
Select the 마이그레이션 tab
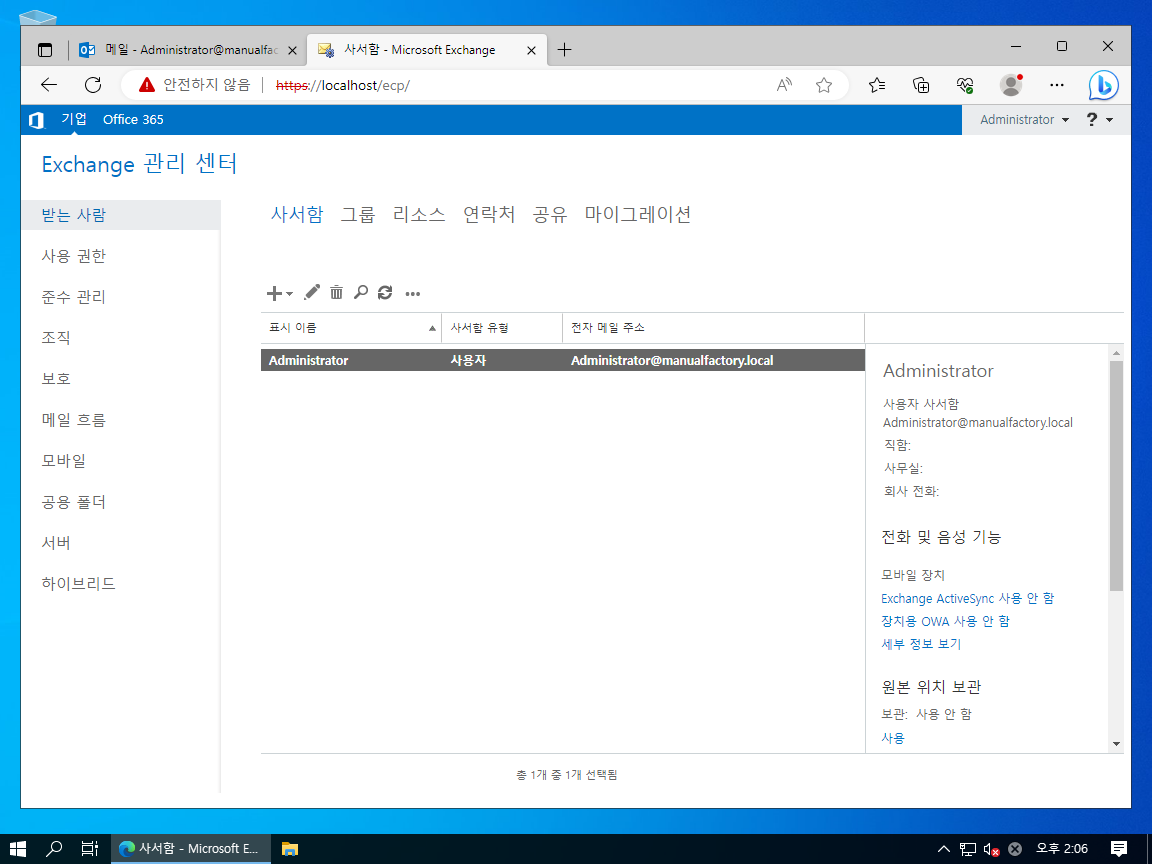pyautogui.click(x=638, y=214)
